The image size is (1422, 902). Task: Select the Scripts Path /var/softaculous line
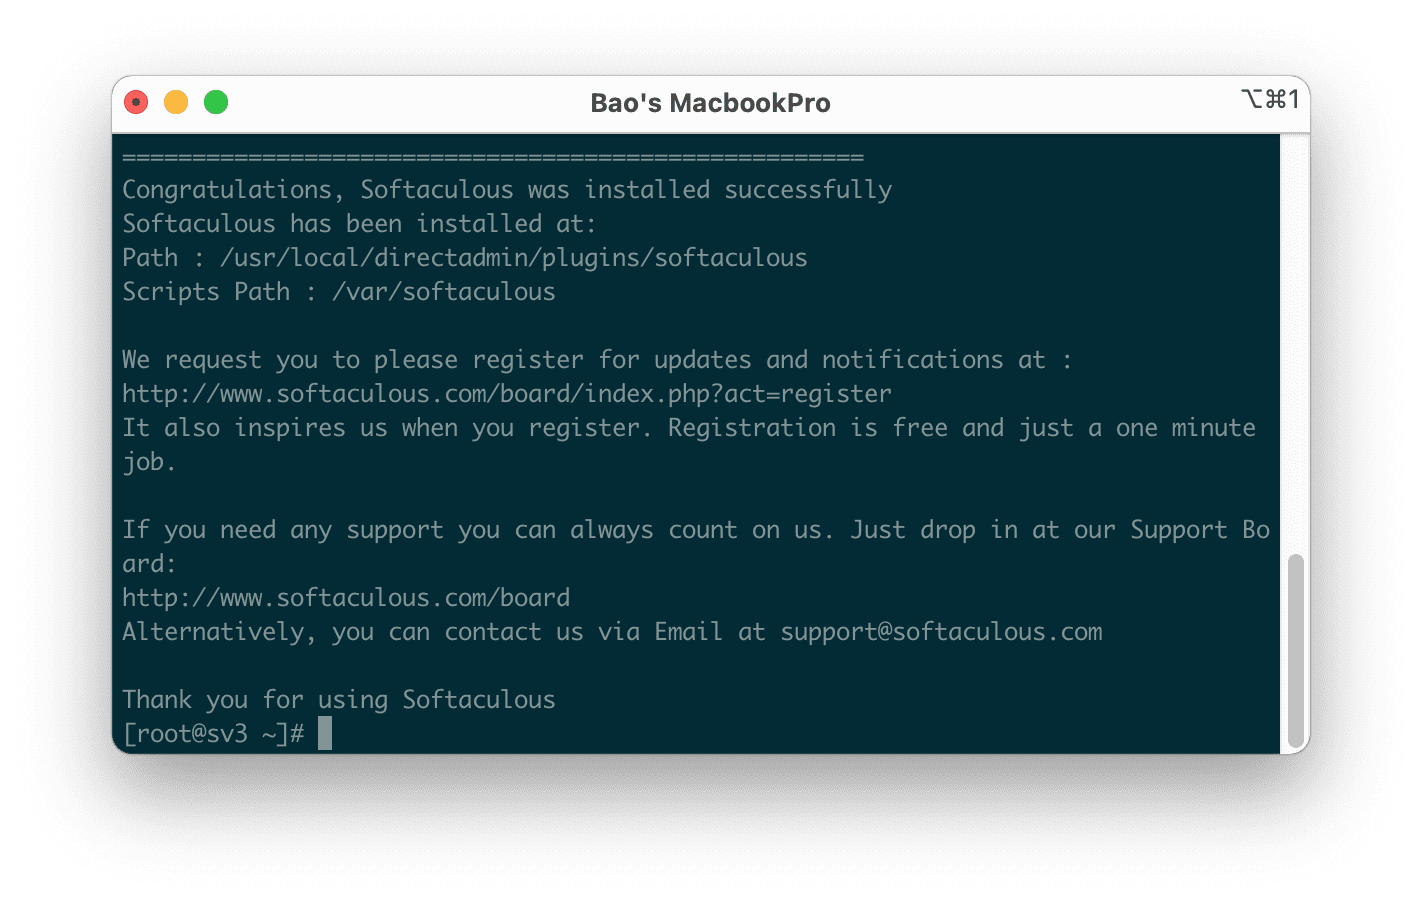pyautogui.click(x=338, y=291)
